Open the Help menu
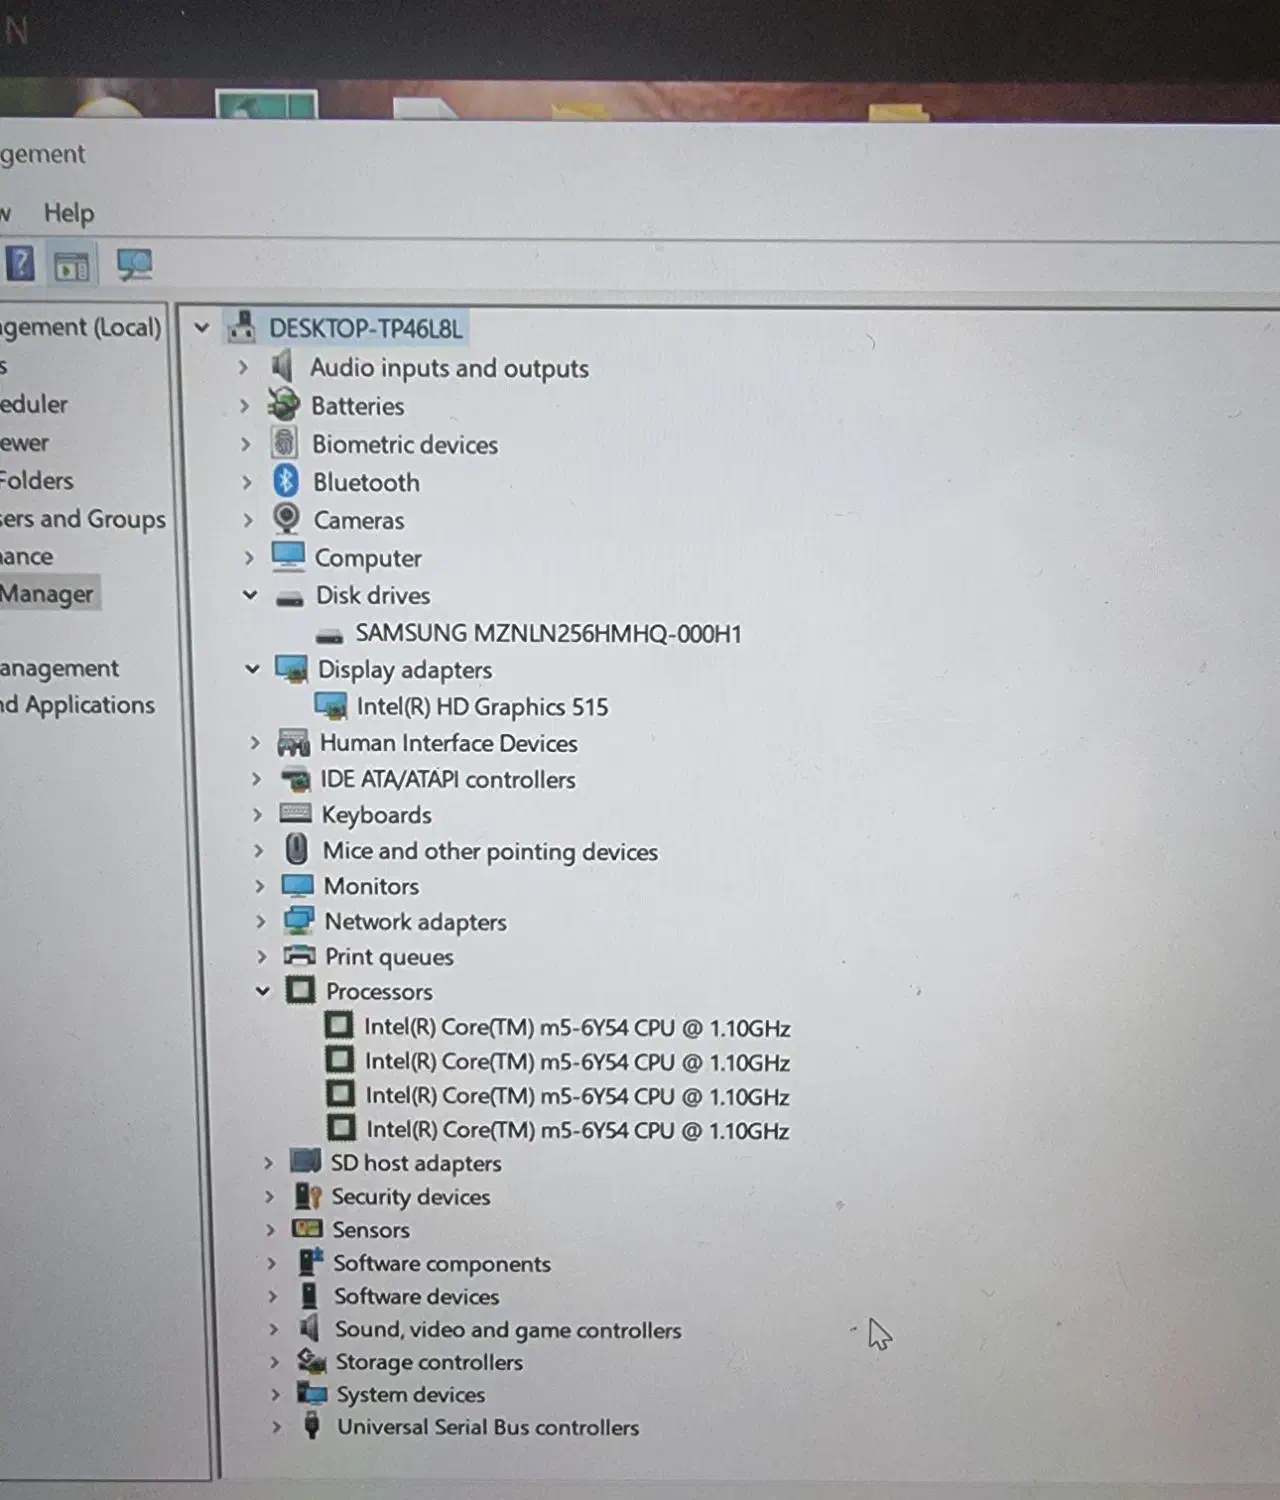Screen dimensions: 1280x1500 pos(68,213)
